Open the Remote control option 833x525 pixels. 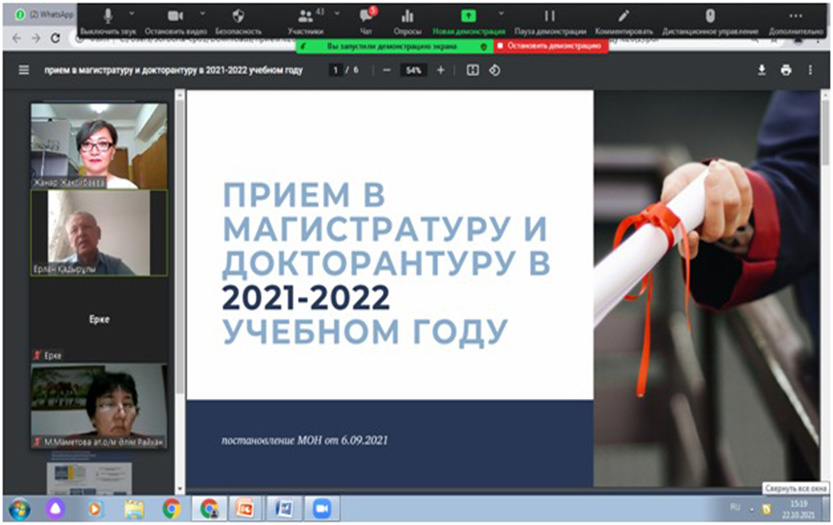(710, 16)
